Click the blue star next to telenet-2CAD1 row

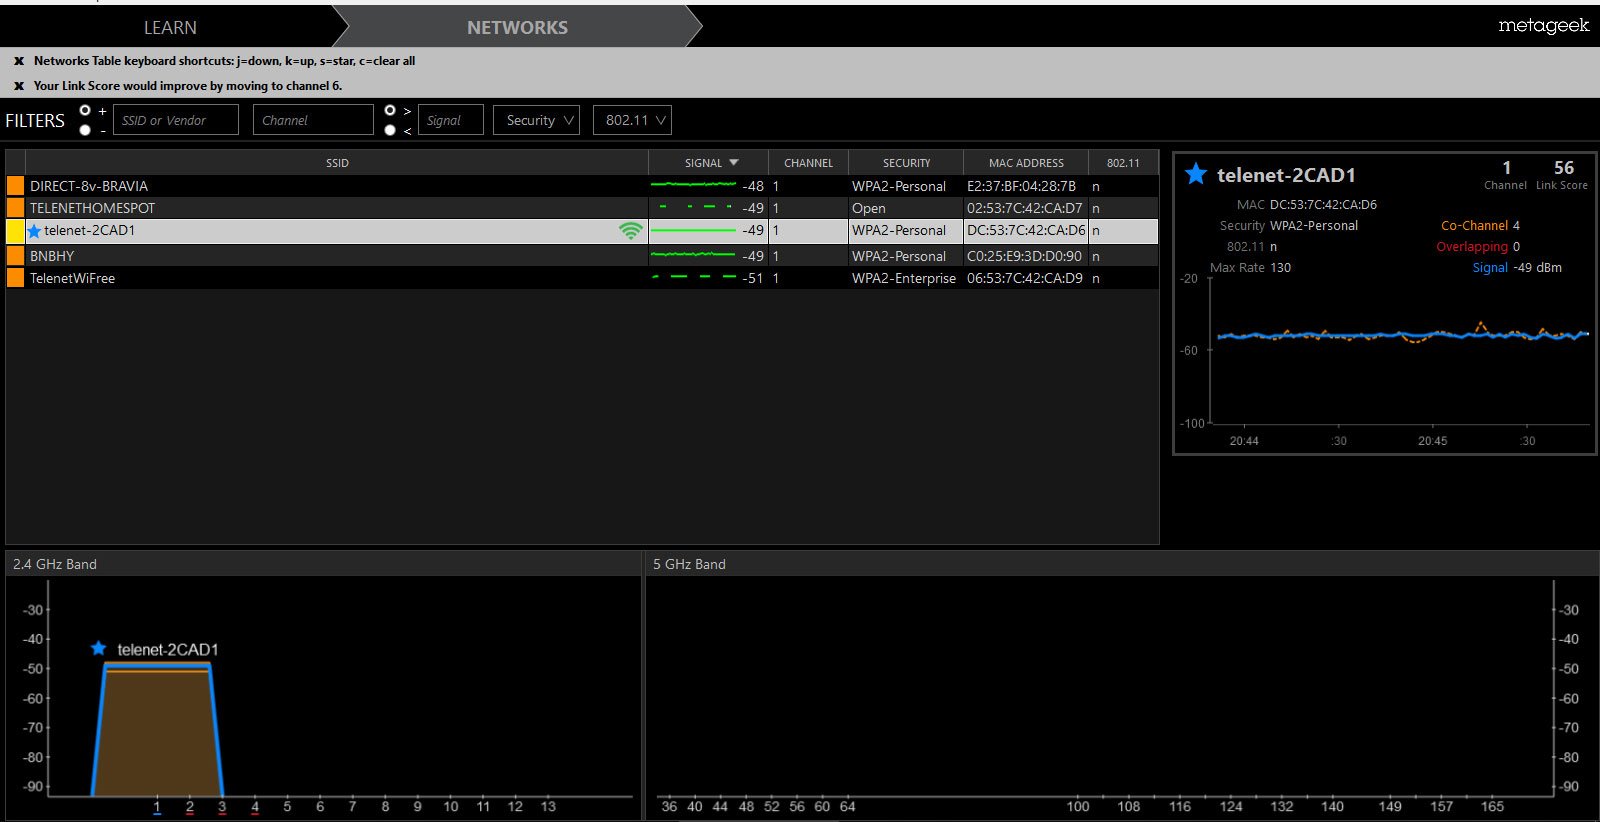pos(35,231)
